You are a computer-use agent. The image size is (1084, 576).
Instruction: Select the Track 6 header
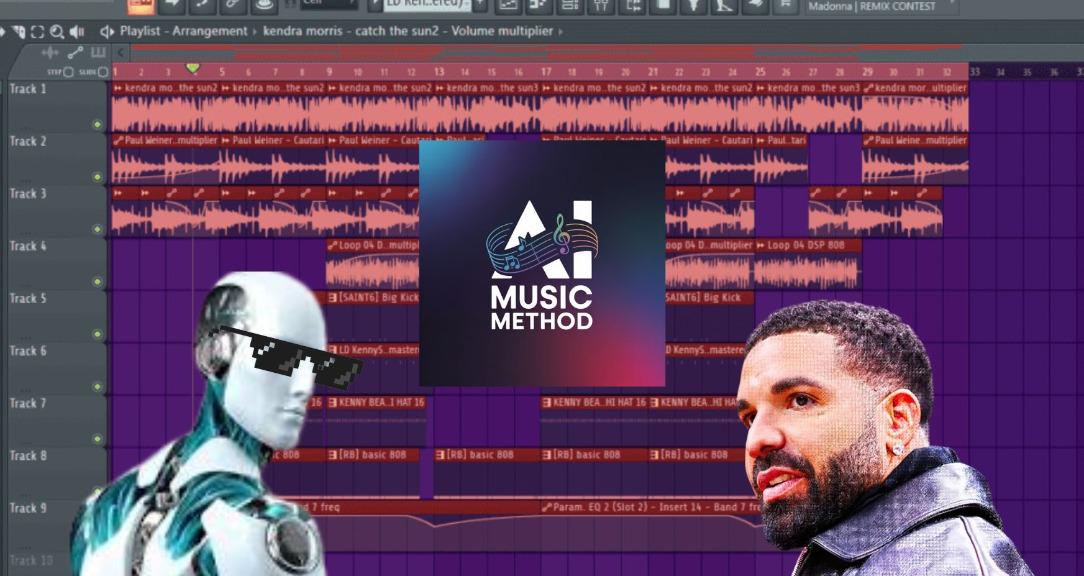57,369
